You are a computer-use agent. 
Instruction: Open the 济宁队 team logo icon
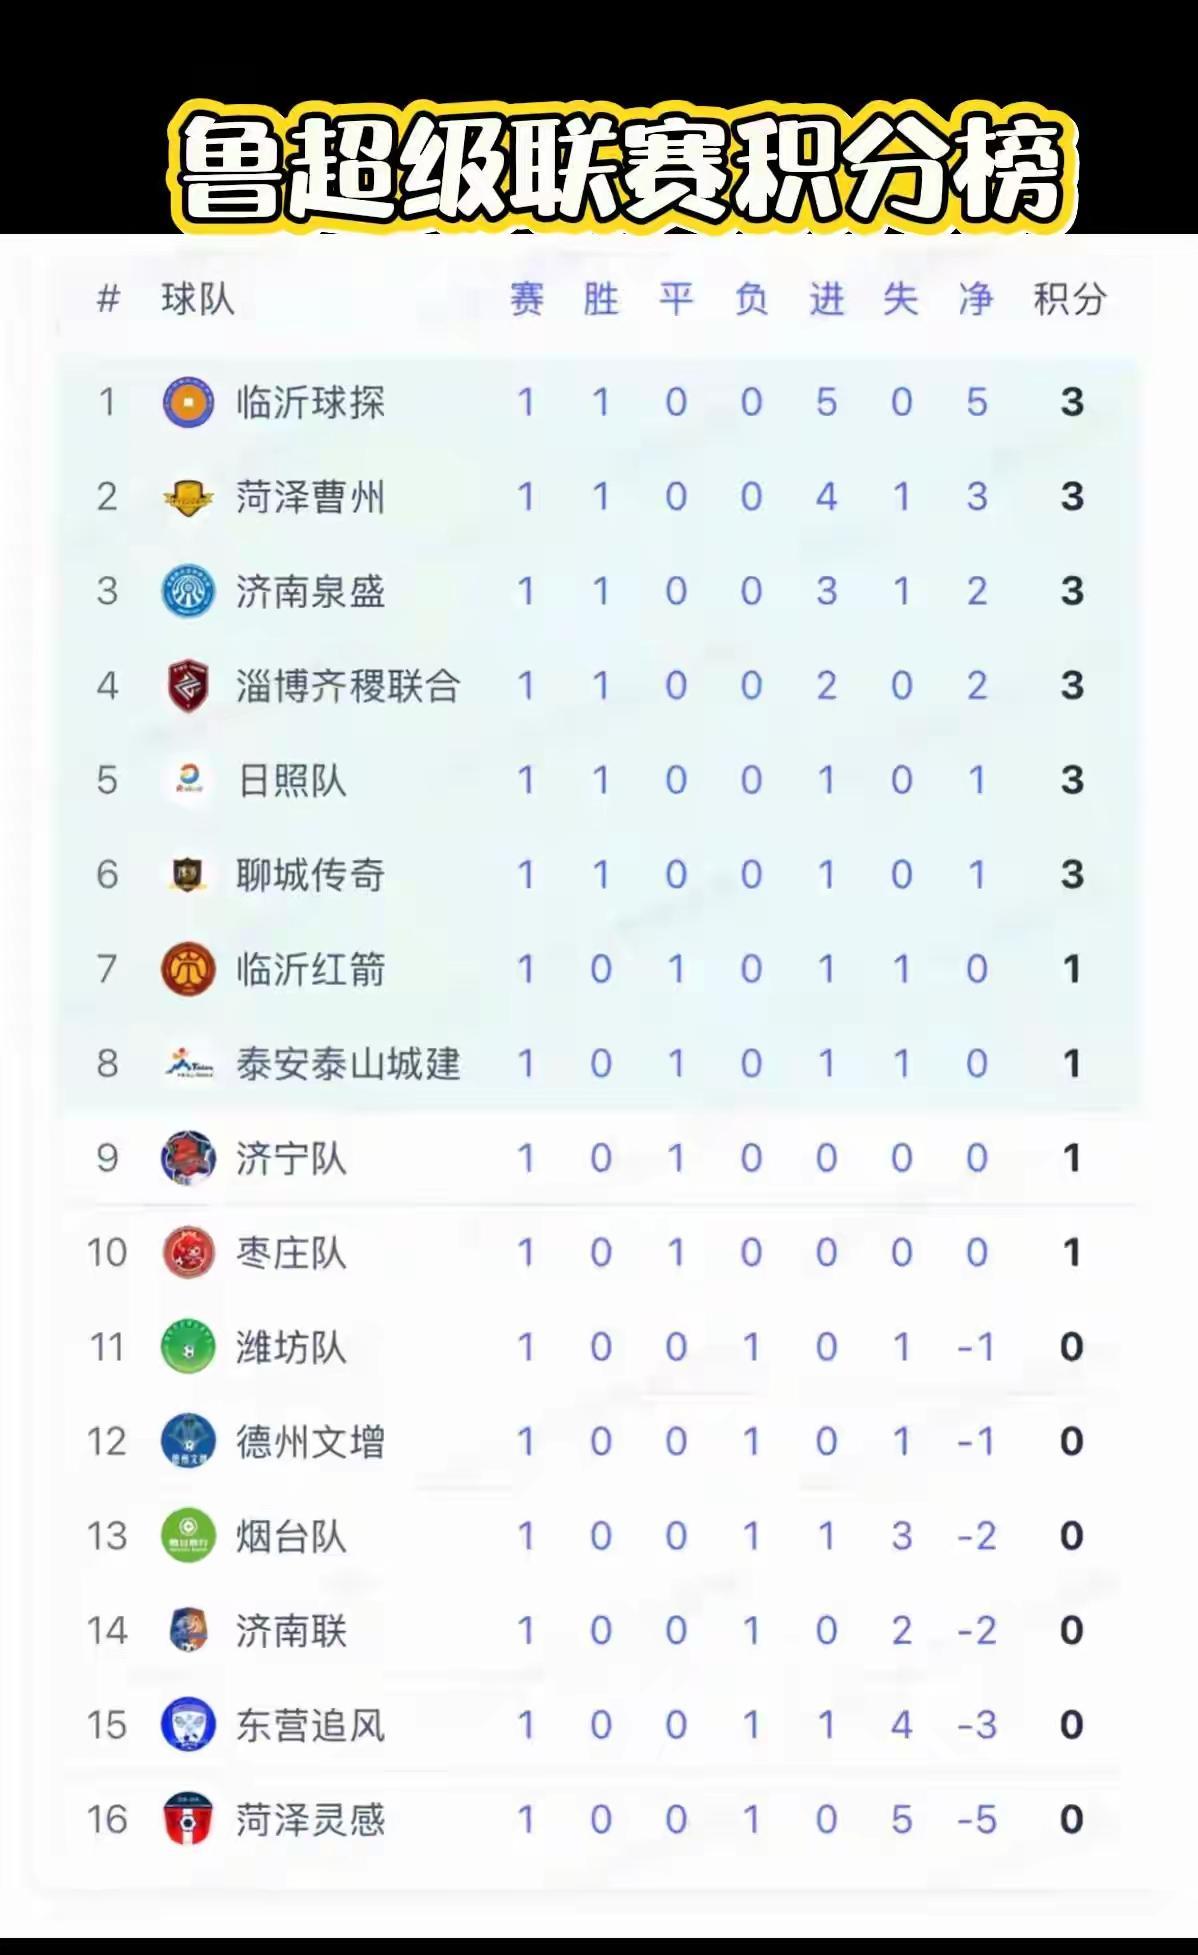(x=188, y=1158)
